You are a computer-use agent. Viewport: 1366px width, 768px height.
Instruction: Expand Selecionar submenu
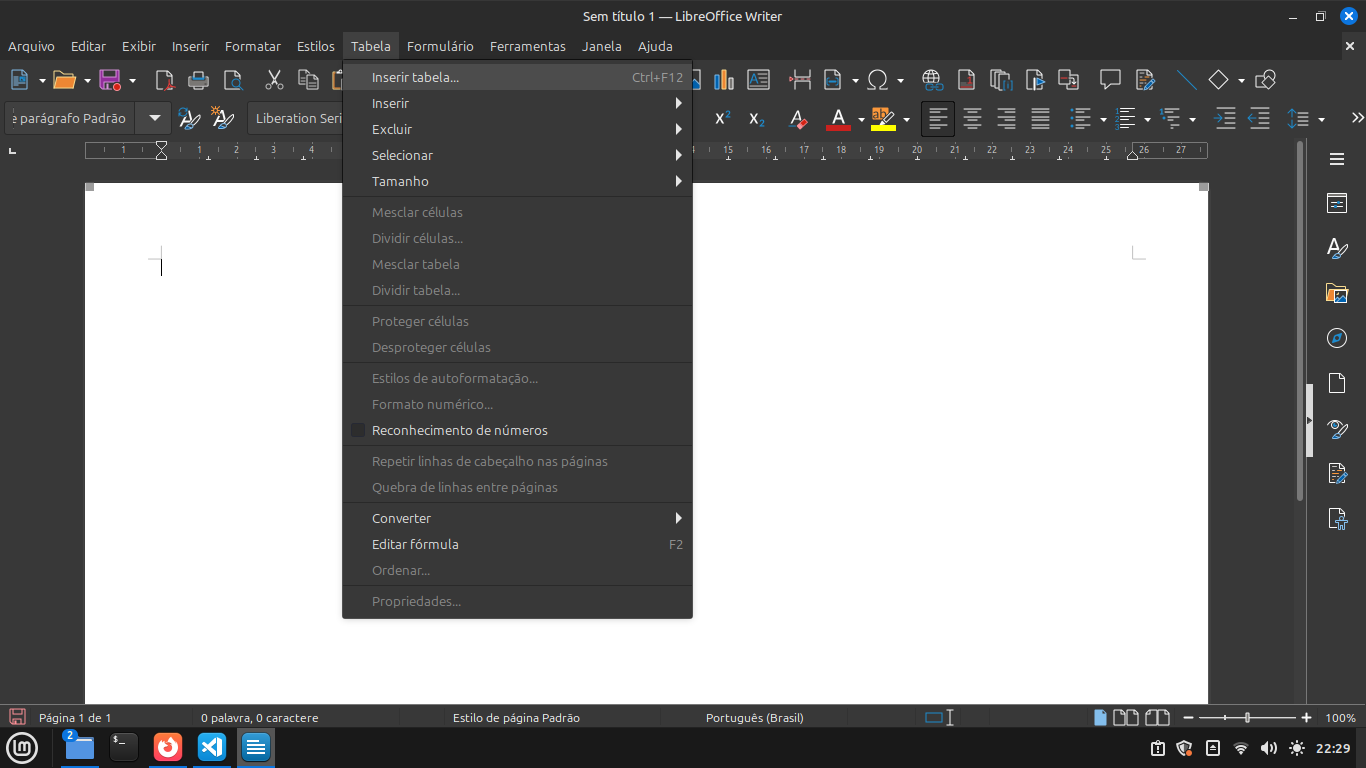click(x=517, y=155)
